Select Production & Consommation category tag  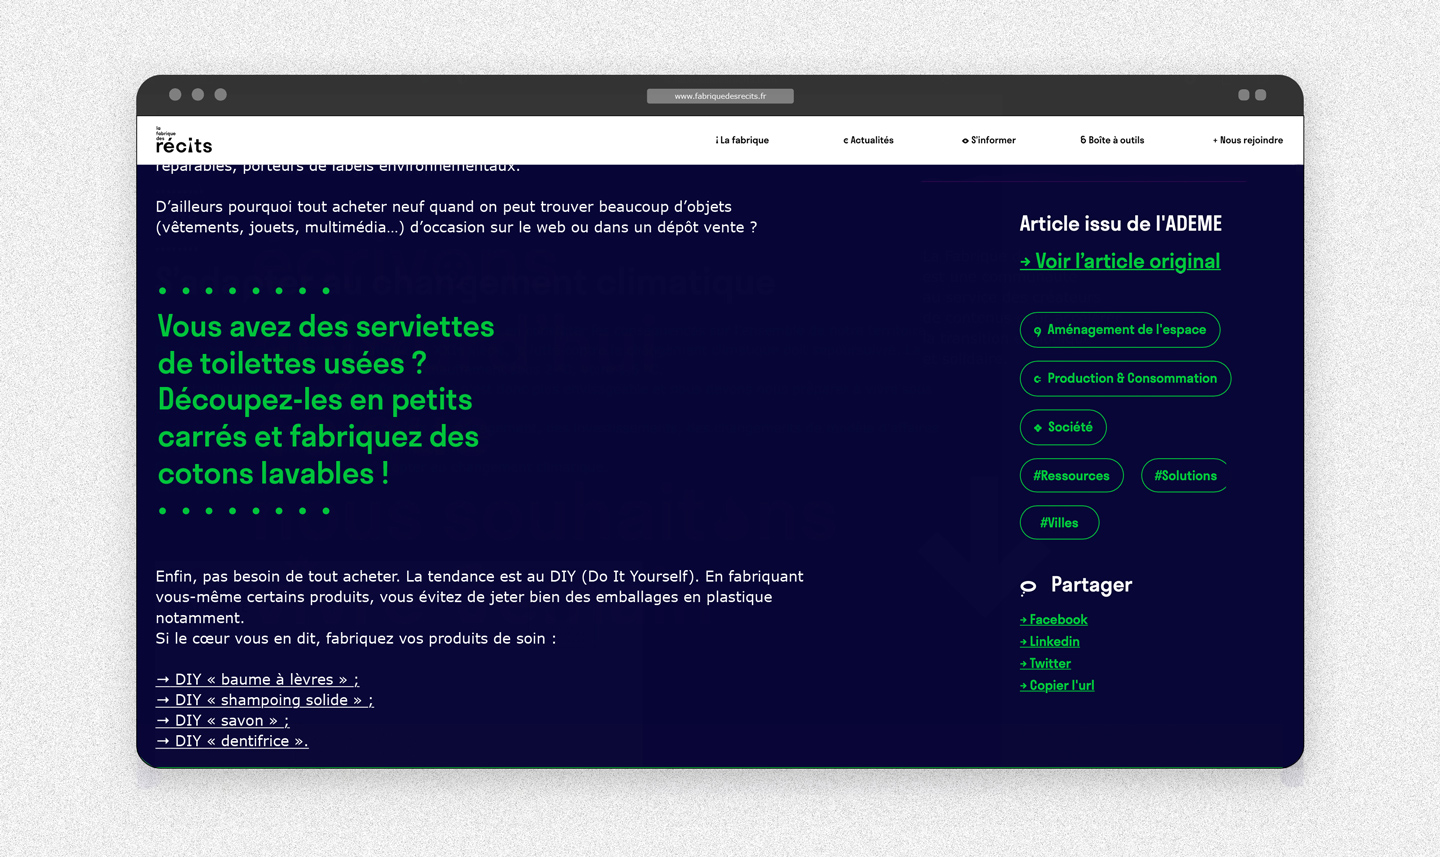(1125, 378)
